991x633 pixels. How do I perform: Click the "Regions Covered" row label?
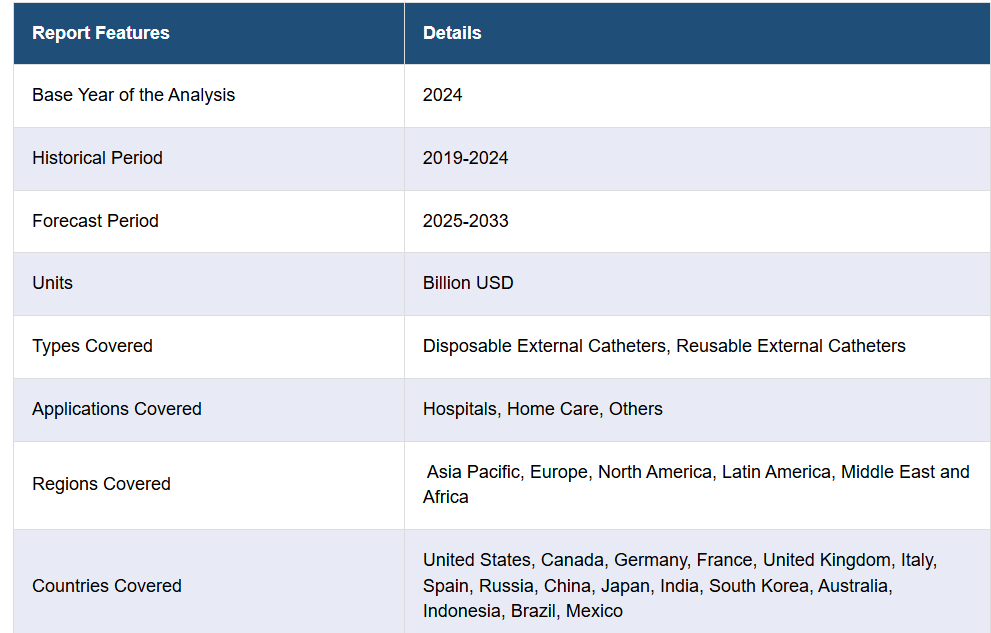tap(101, 484)
